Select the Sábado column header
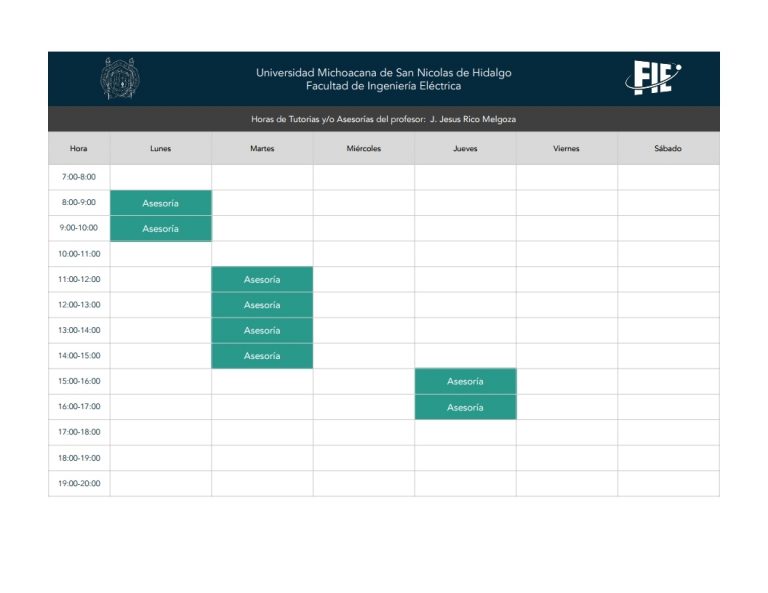 (x=668, y=148)
